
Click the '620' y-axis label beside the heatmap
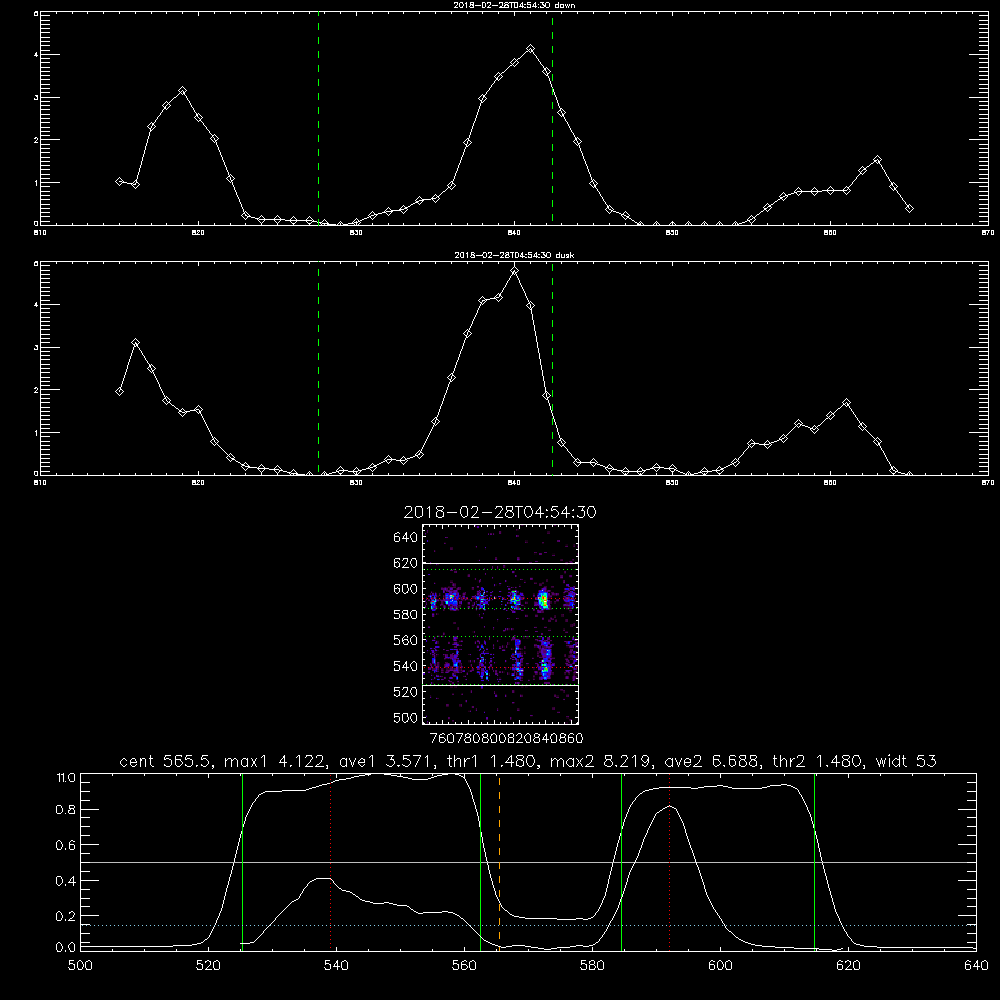[406, 563]
